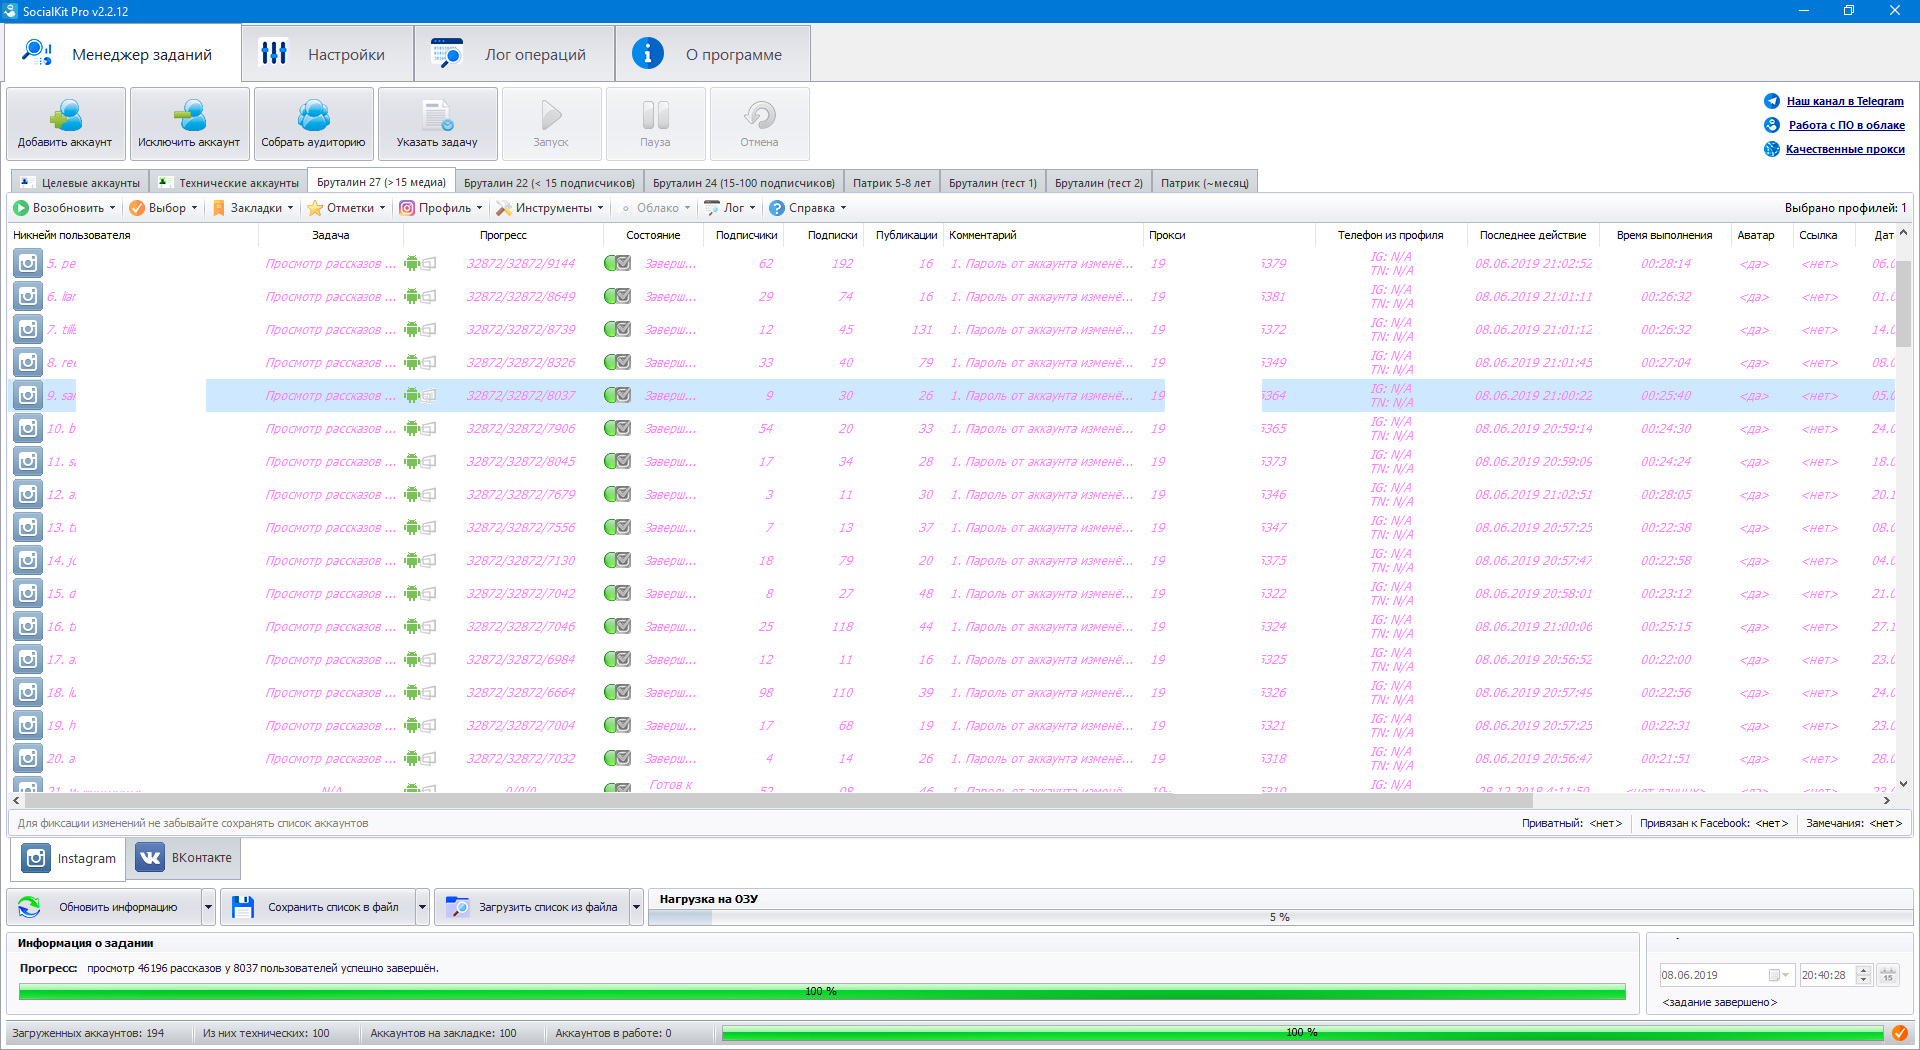Open the О программе tab

(713, 54)
